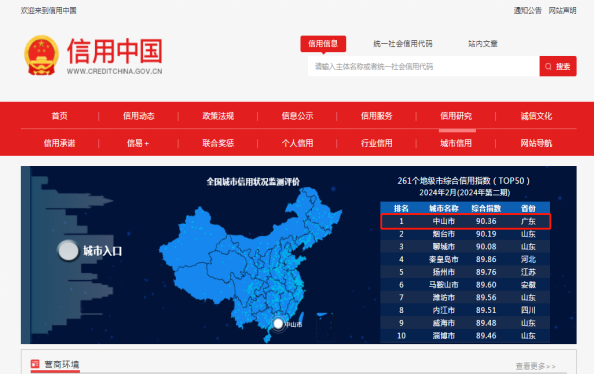Select the 信用信息 search tab
The width and height of the screenshot is (595, 374).
click(323, 44)
